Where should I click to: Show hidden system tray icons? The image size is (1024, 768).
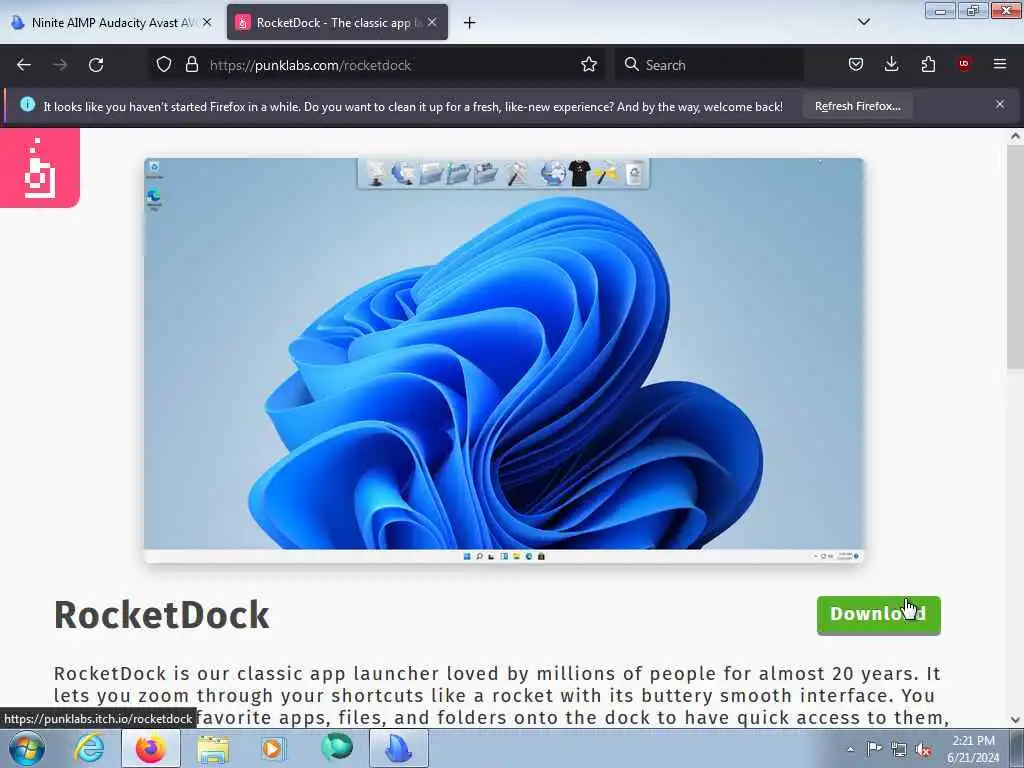[850, 749]
